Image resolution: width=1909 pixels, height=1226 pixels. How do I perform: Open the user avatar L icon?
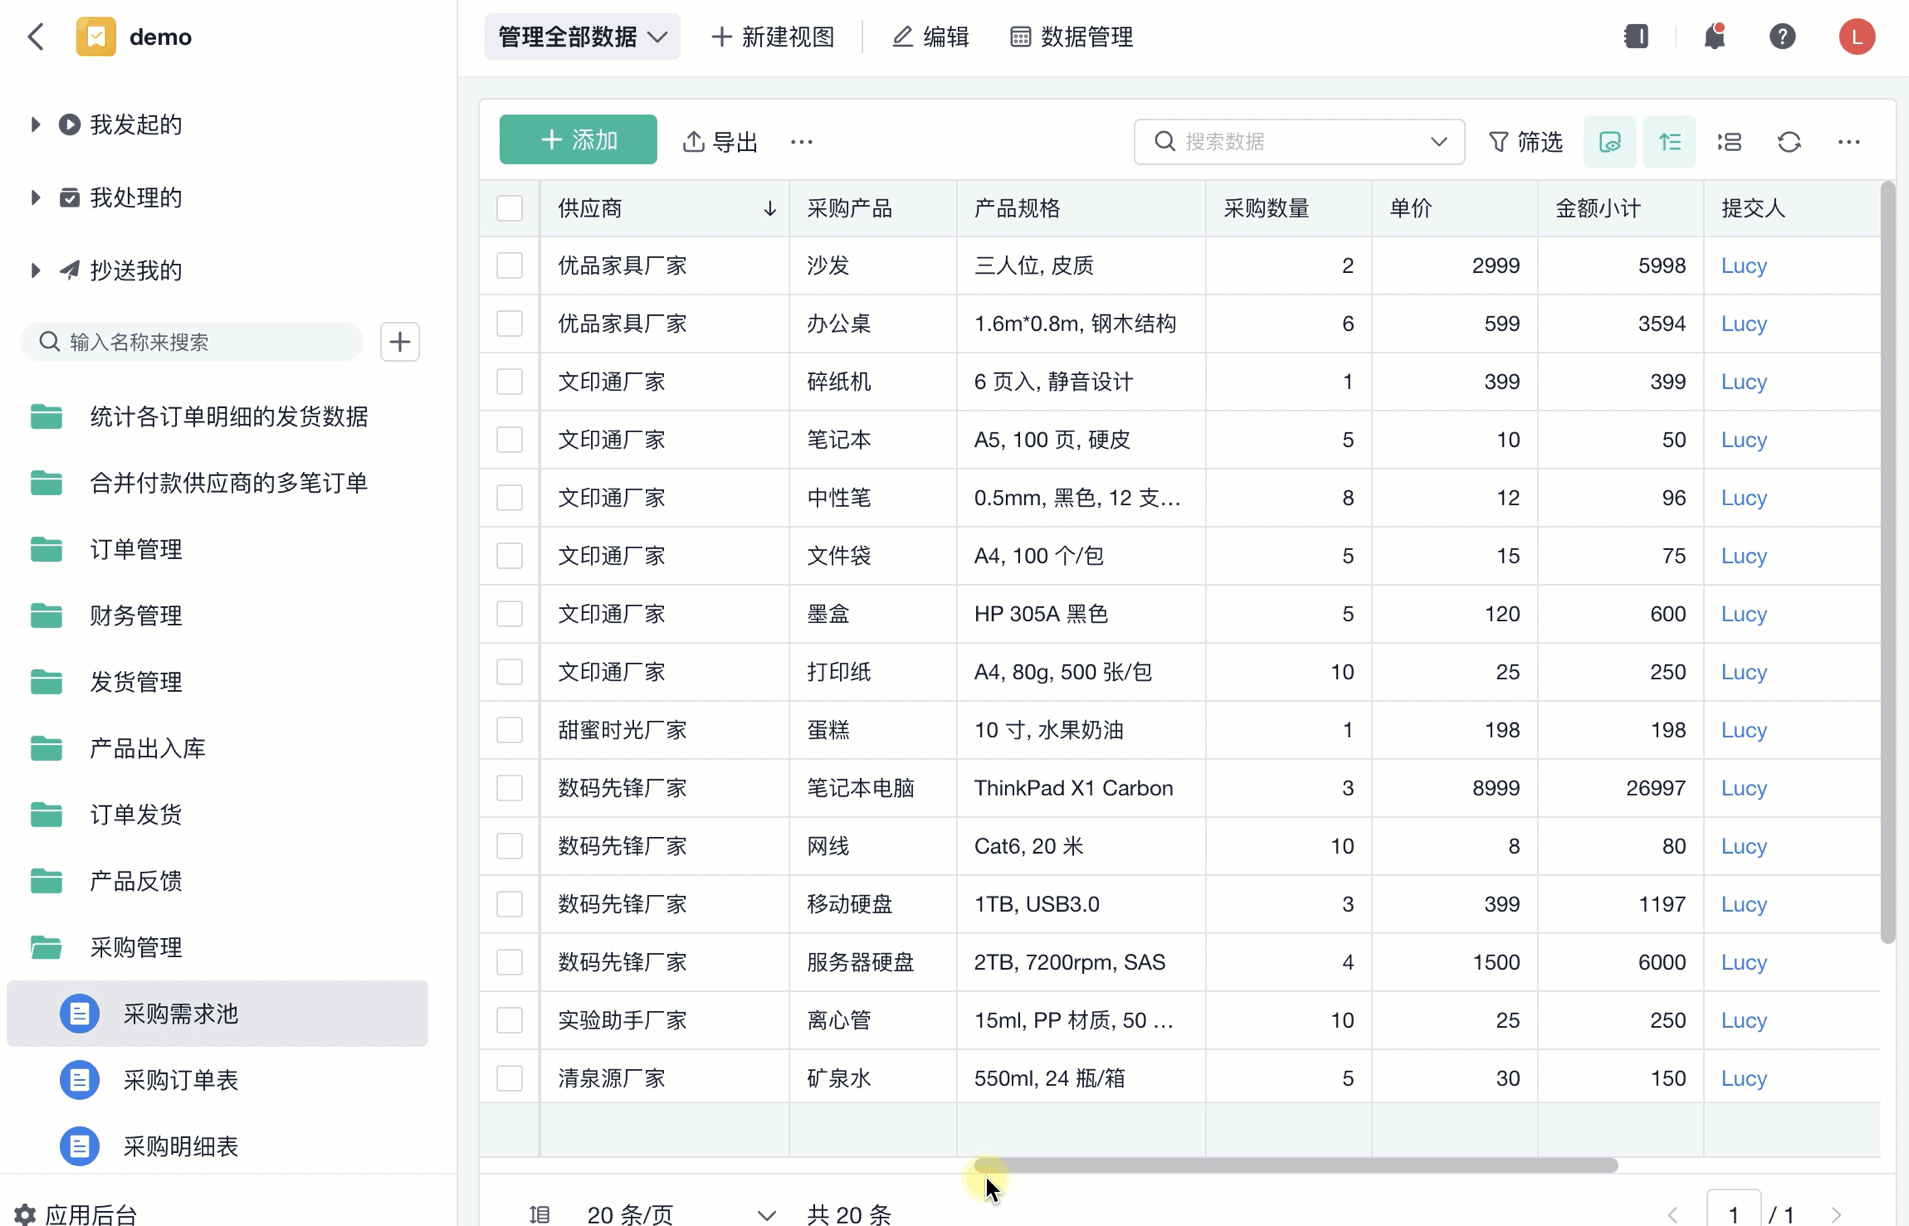tap(1856, 37)
